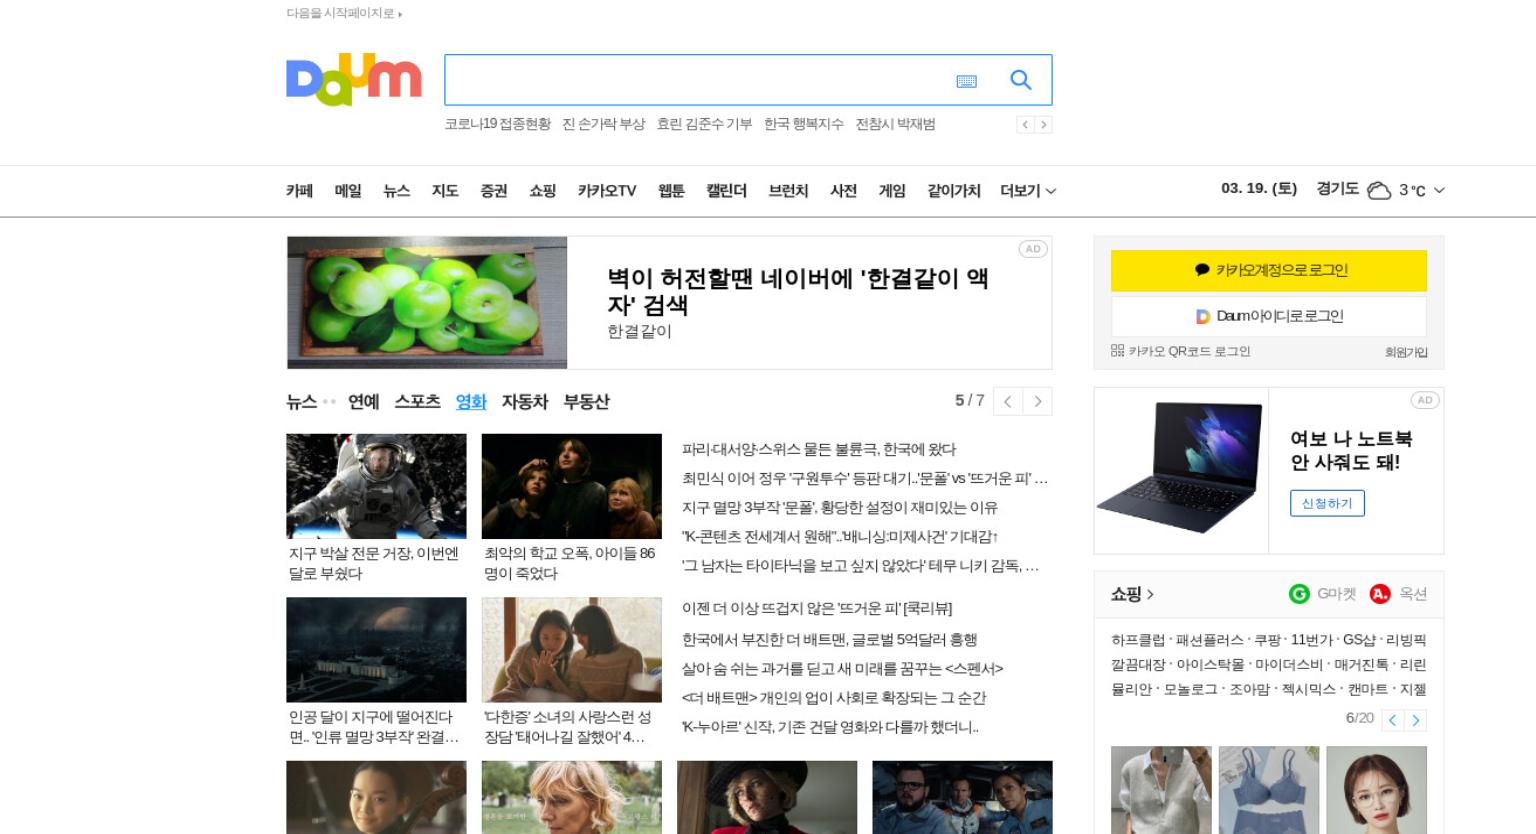Open headline 한국에서 부진한 더 배트맨
The image size is (1536, 834).
tap(830, 640)
